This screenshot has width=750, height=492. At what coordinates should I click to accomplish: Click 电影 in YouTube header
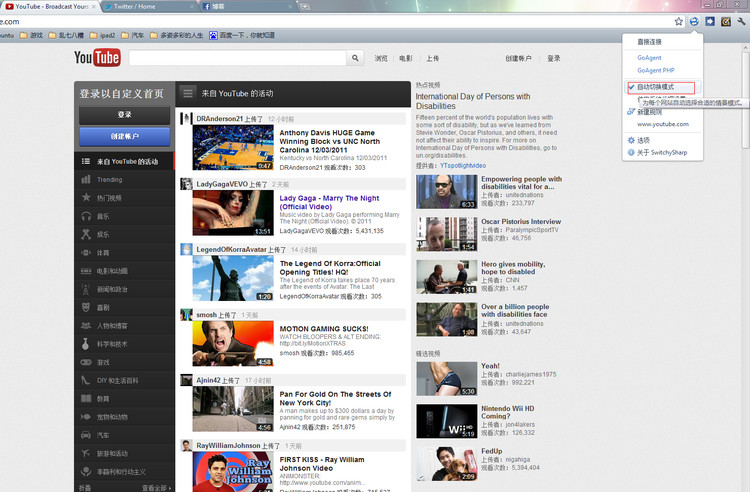(406, 58)
